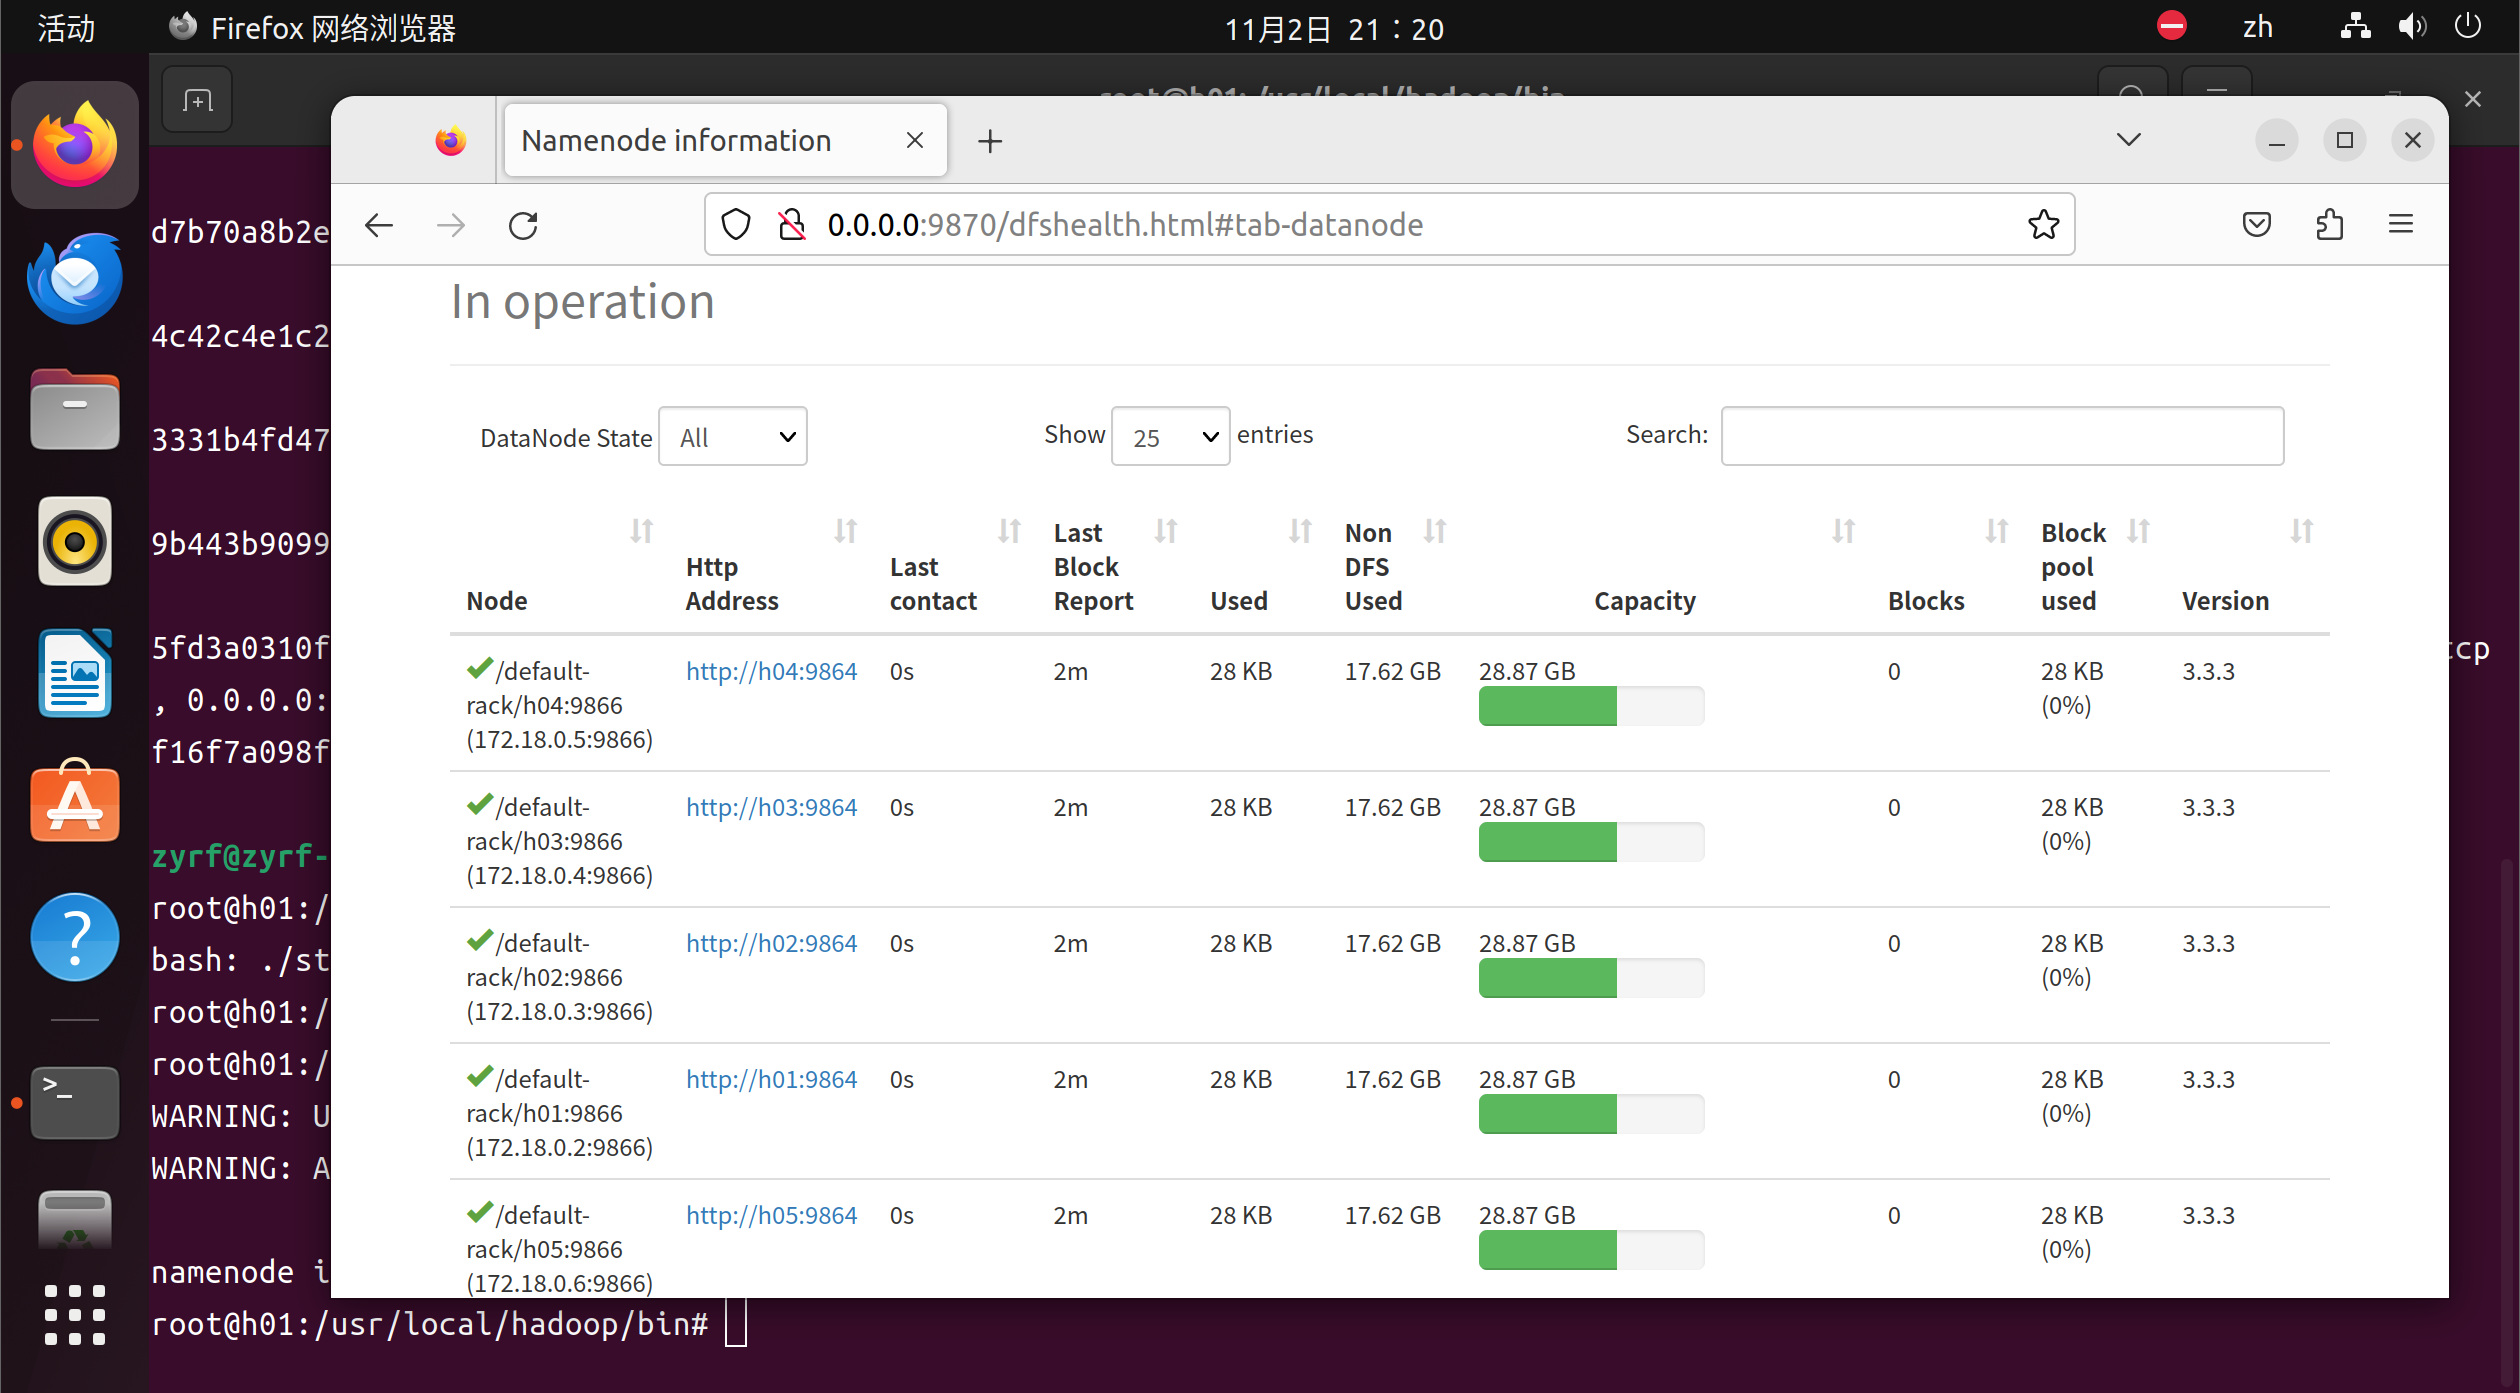Open the http://h04:9864 datanode link
Viewport: 2520px width, 1393px height.
(771, 671)
